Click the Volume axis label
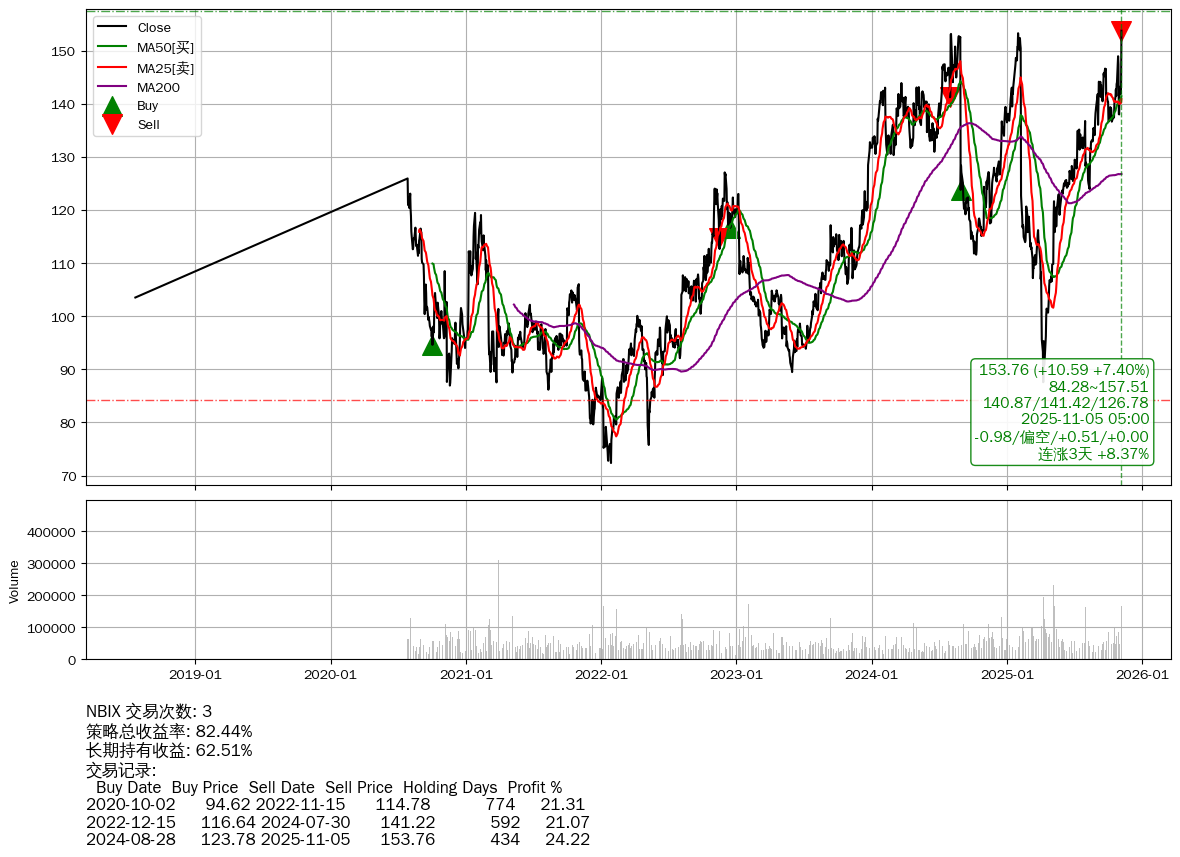1180x857 pixels. [14, 581]
